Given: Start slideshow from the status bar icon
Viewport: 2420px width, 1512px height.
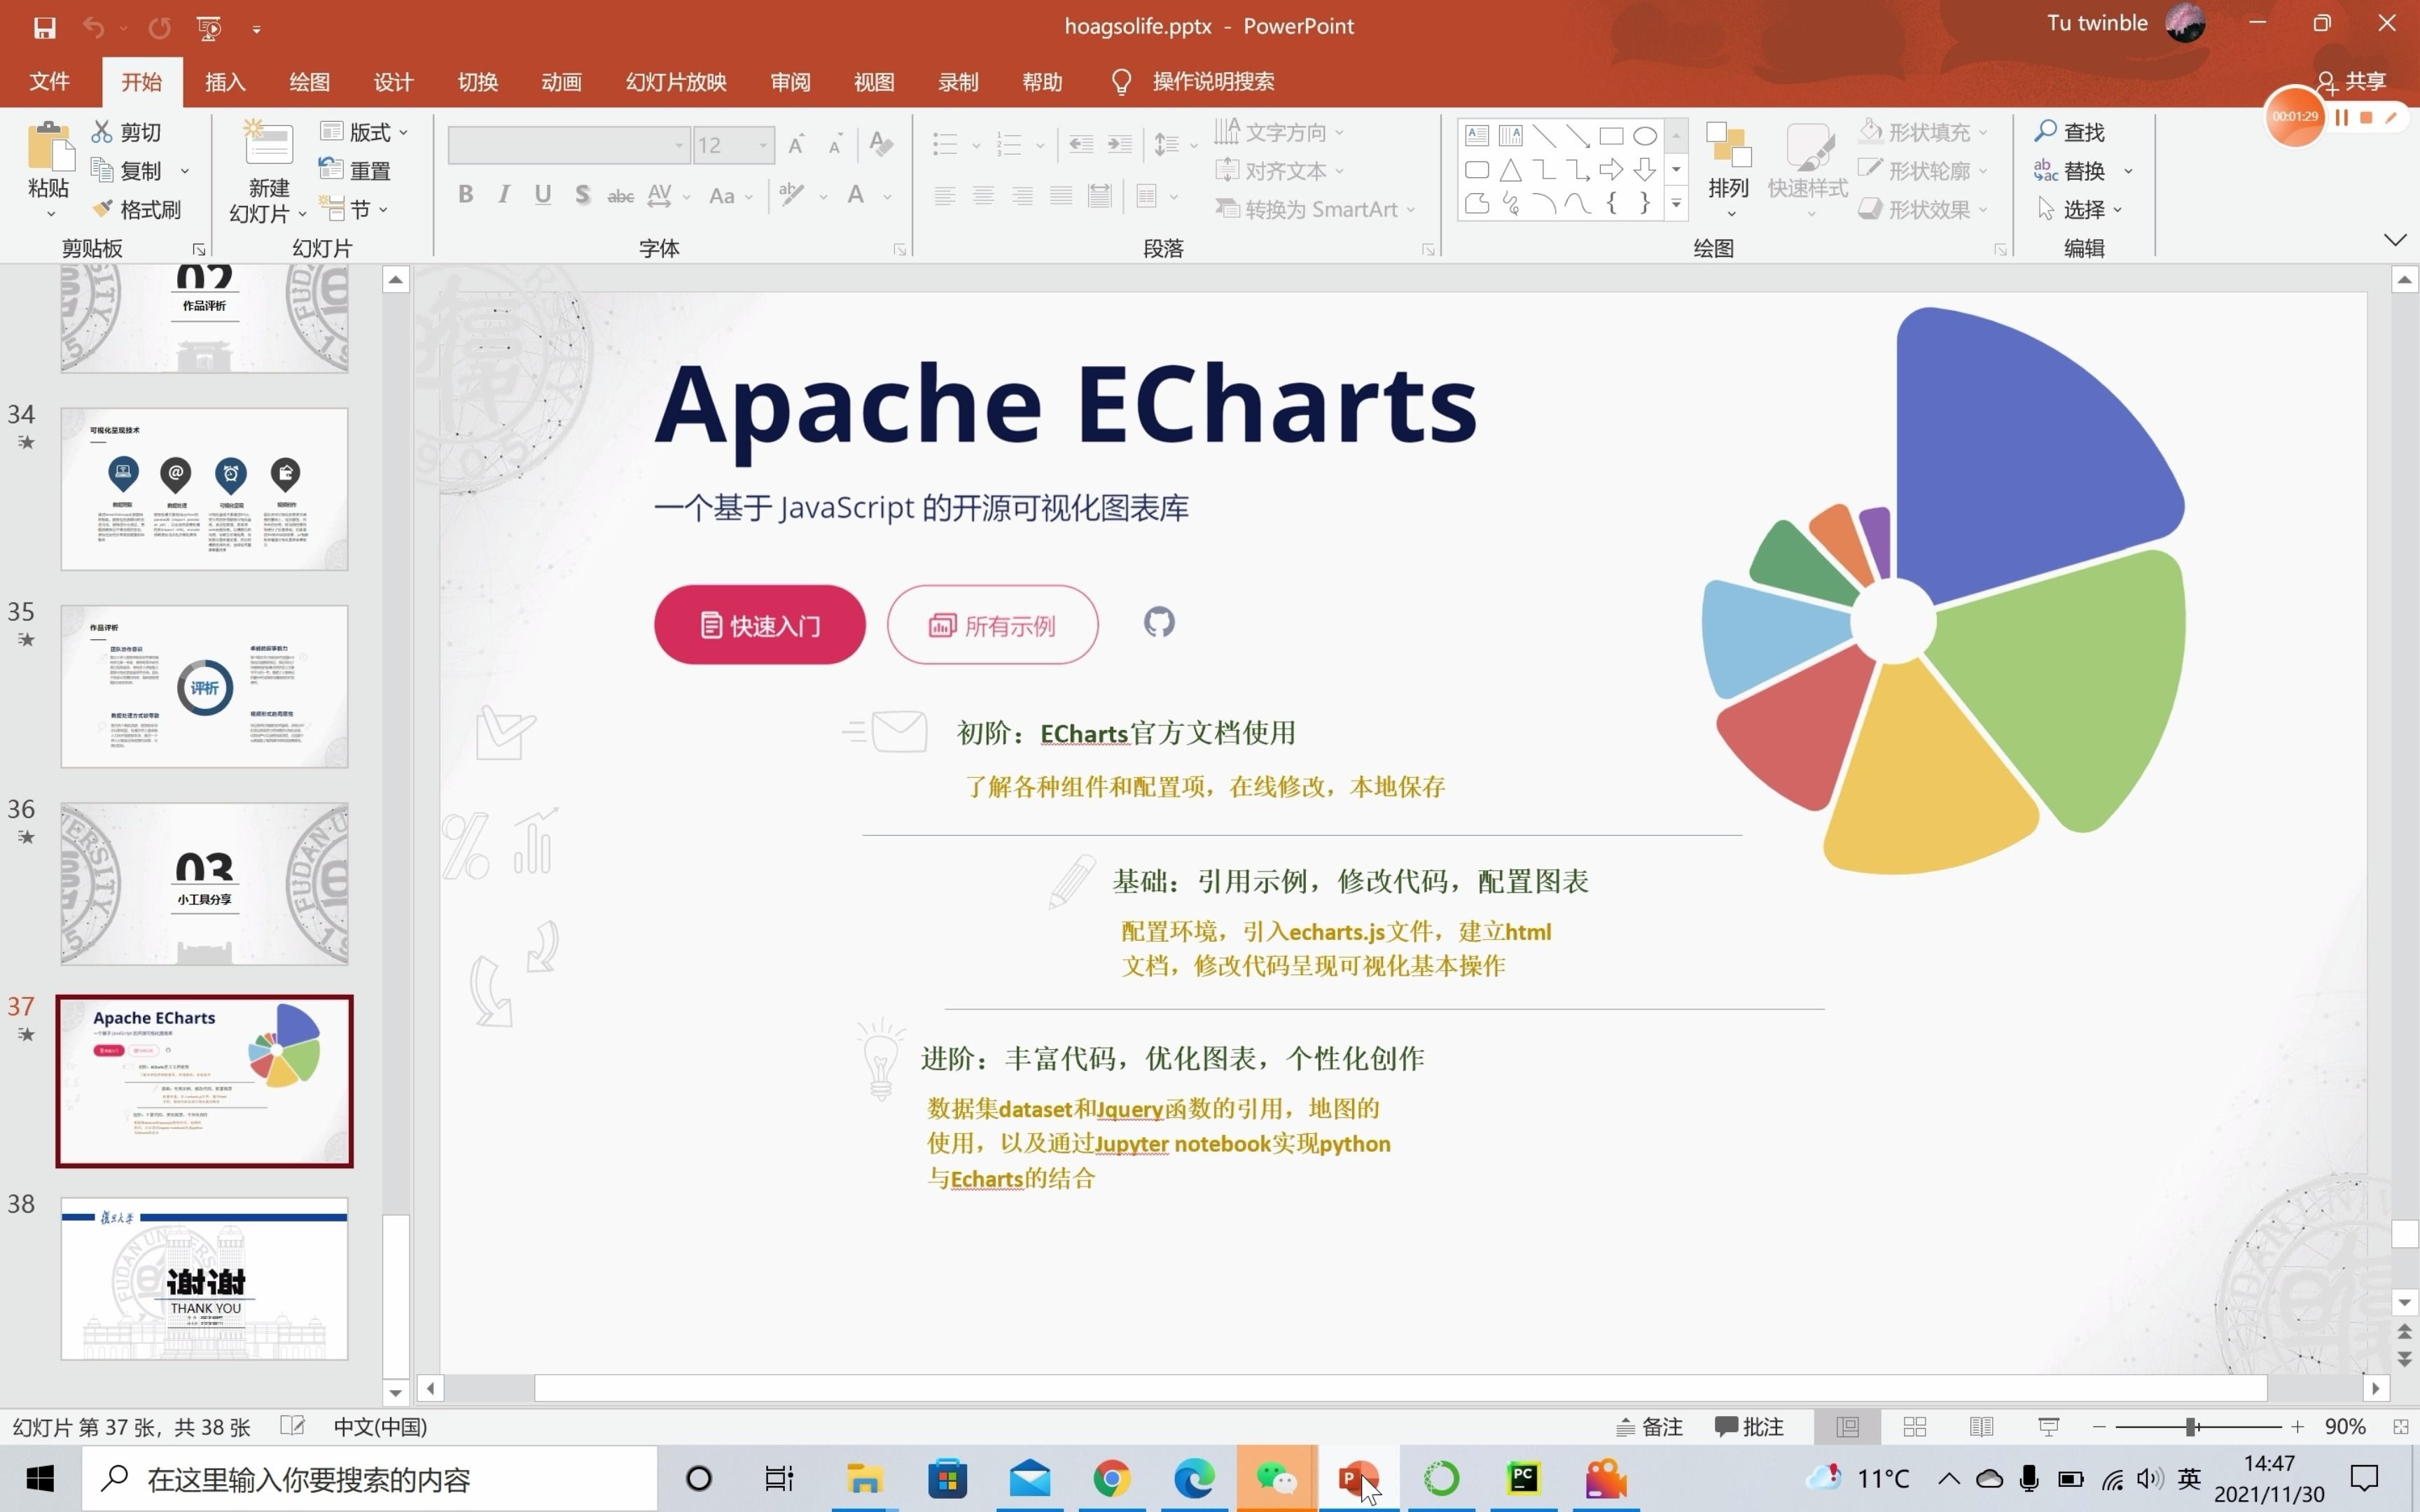Looking at the screenshot, I should [2048, 1427].
